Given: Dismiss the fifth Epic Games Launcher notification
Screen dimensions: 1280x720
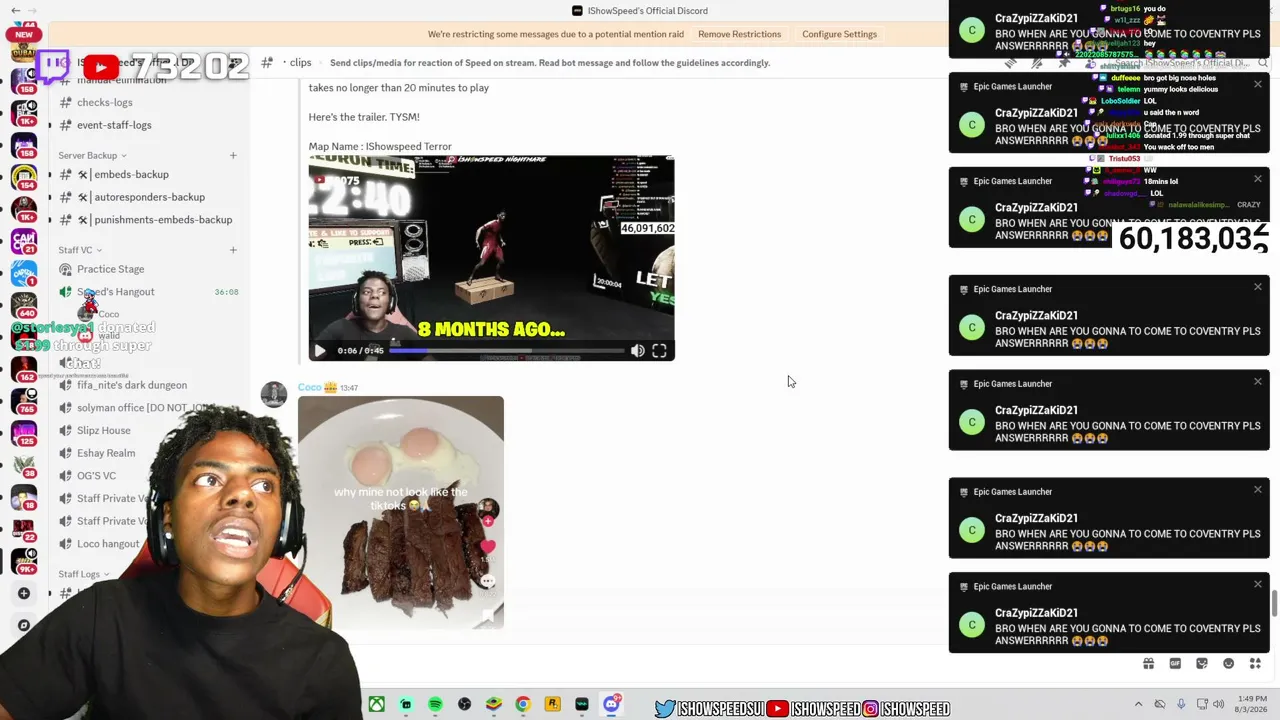Looking at the screenshot, I should 1258,382.
